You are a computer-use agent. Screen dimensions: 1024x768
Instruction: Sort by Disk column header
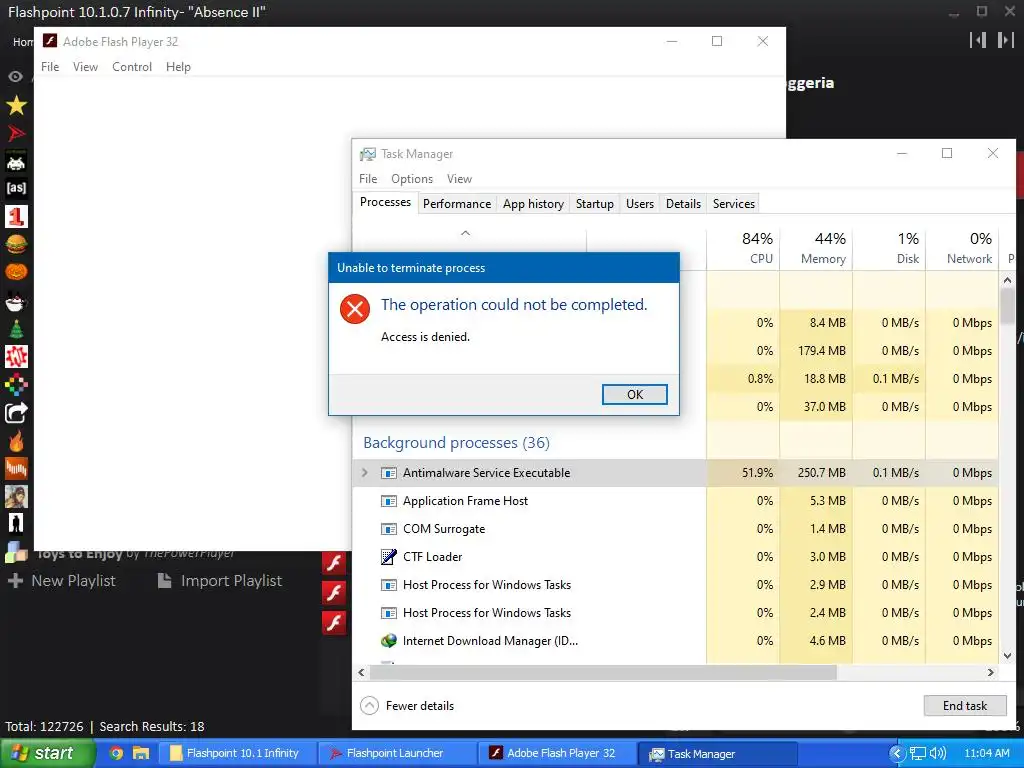click(x=889, y=248)
